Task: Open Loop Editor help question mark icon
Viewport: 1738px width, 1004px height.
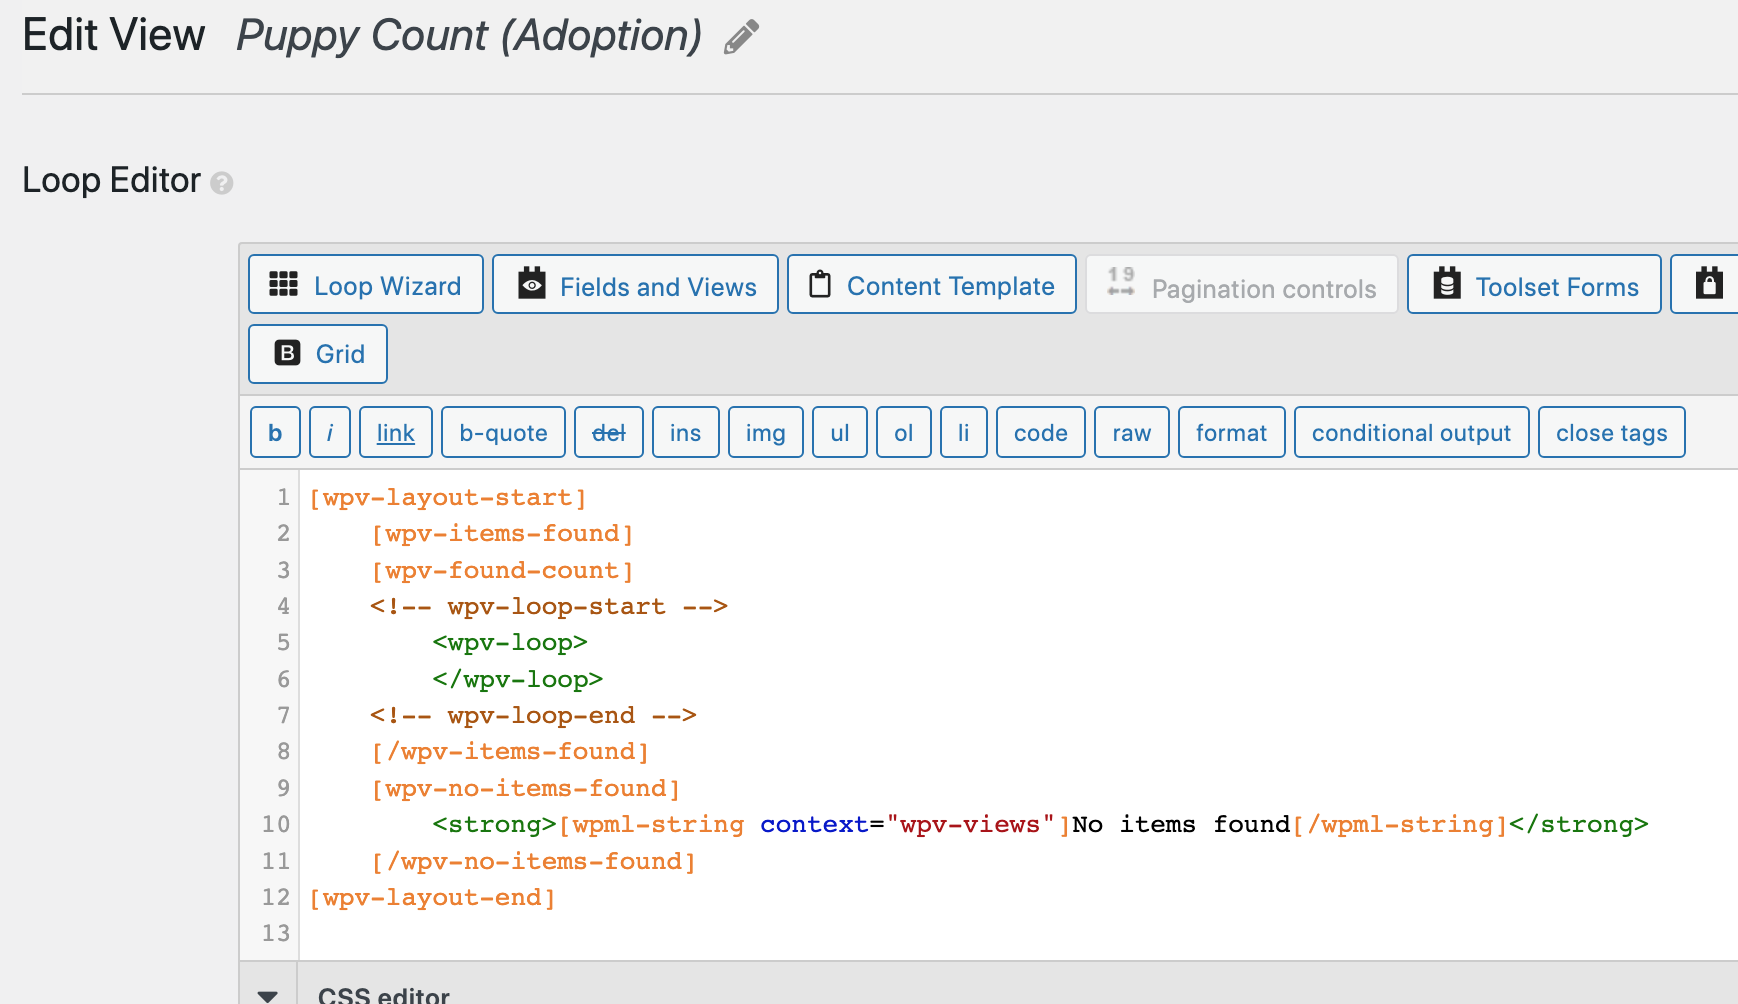Action: (222, 183)
